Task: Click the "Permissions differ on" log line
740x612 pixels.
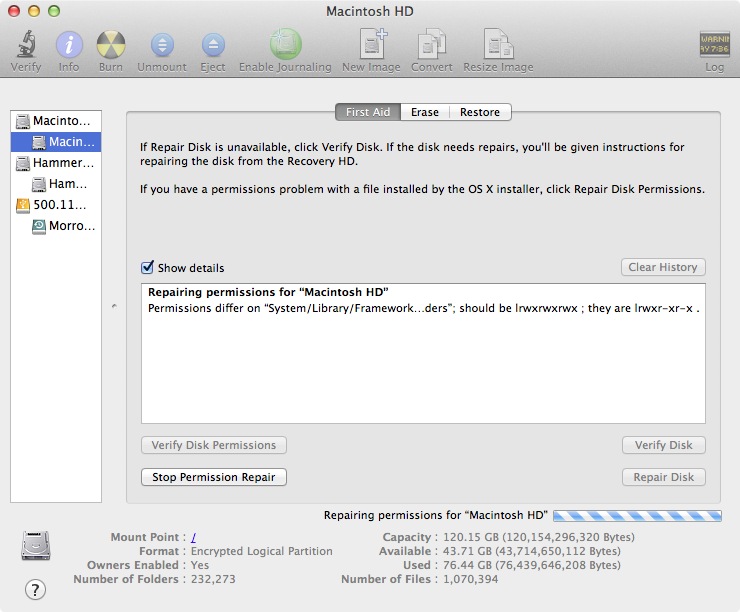Action: 423,308
